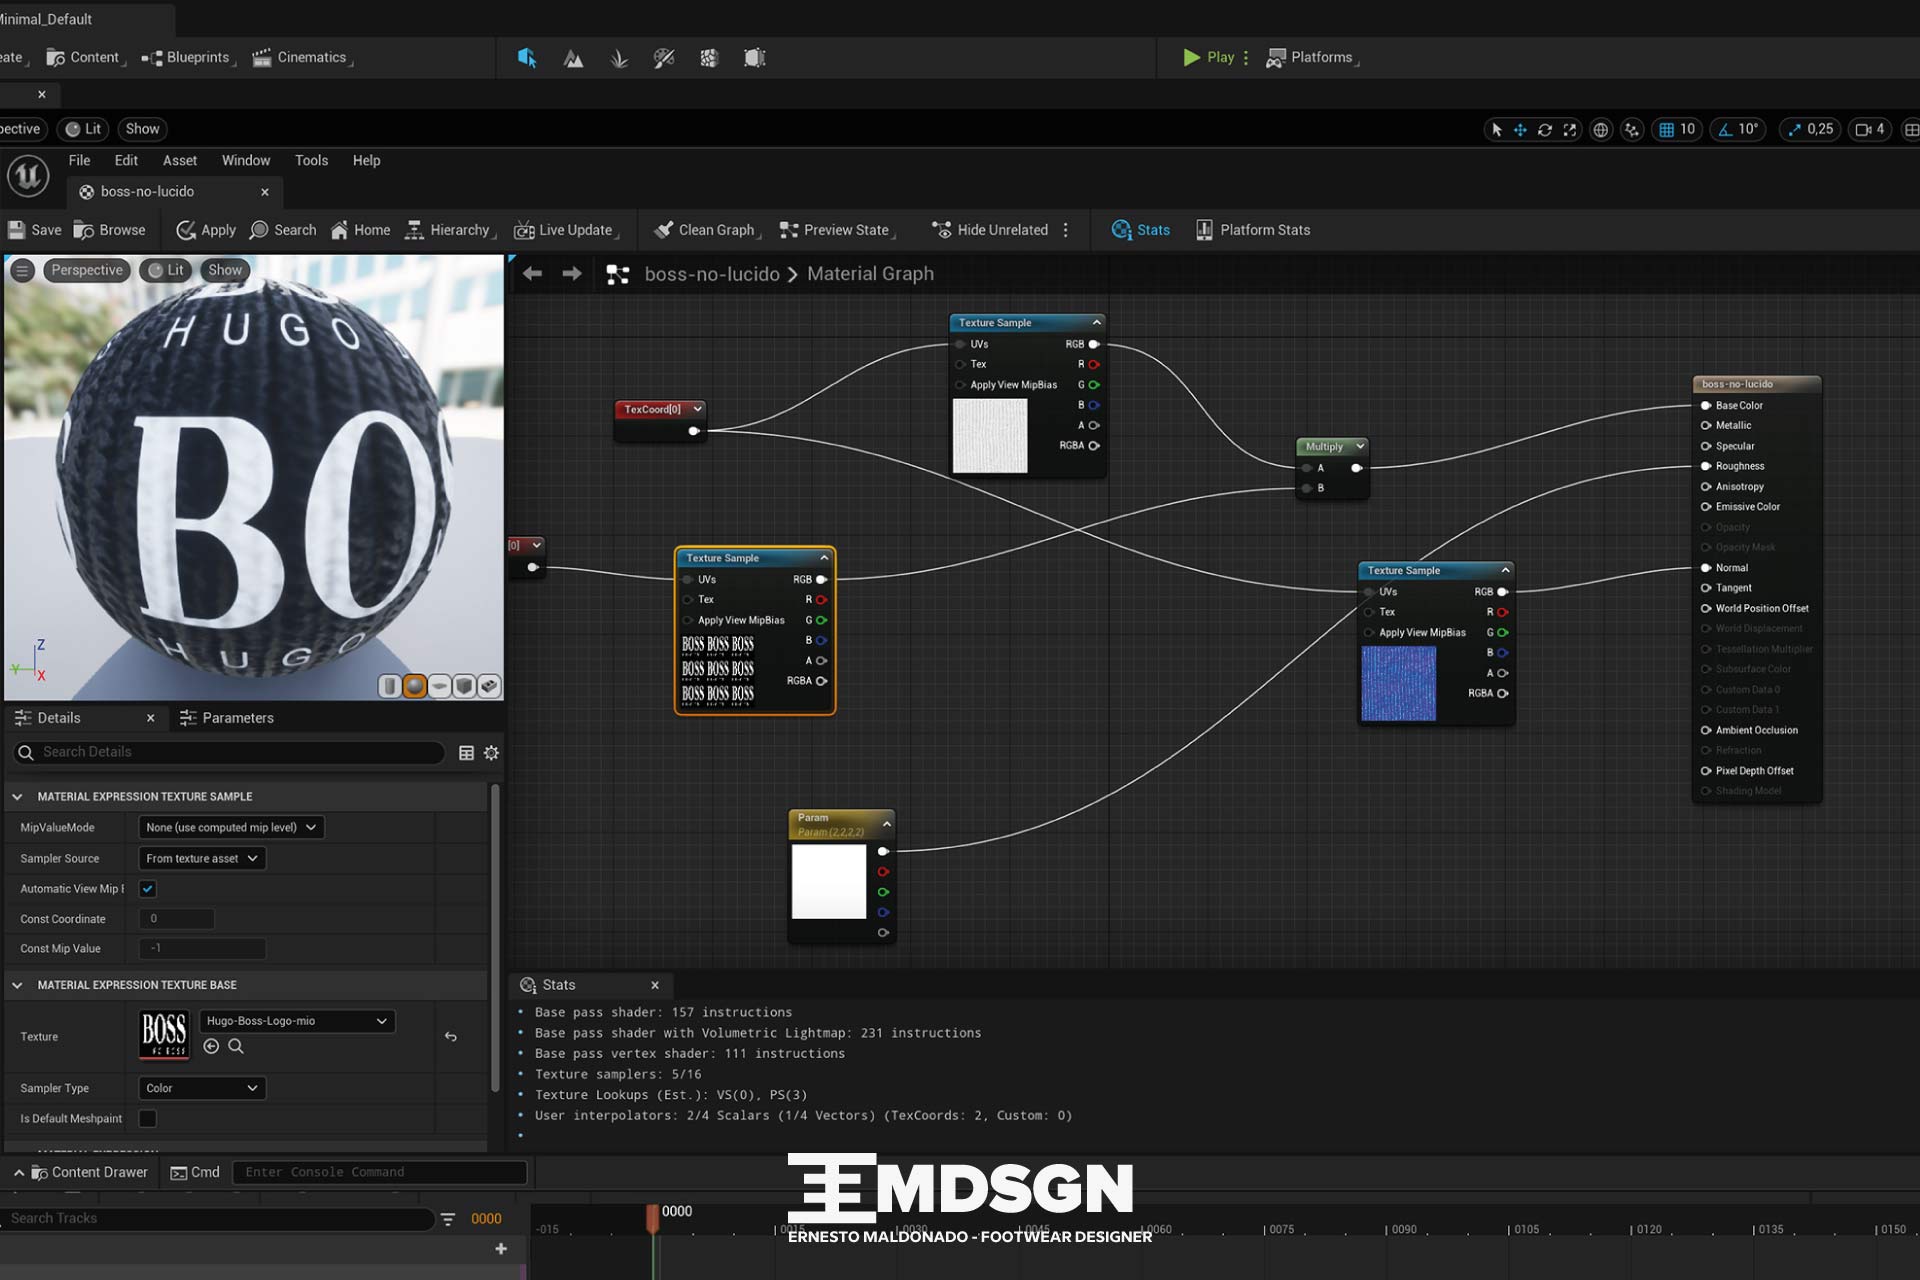1920x1280 pixels.
Task: Open the sequencer track filter icon
Action: click(448, 1219)
